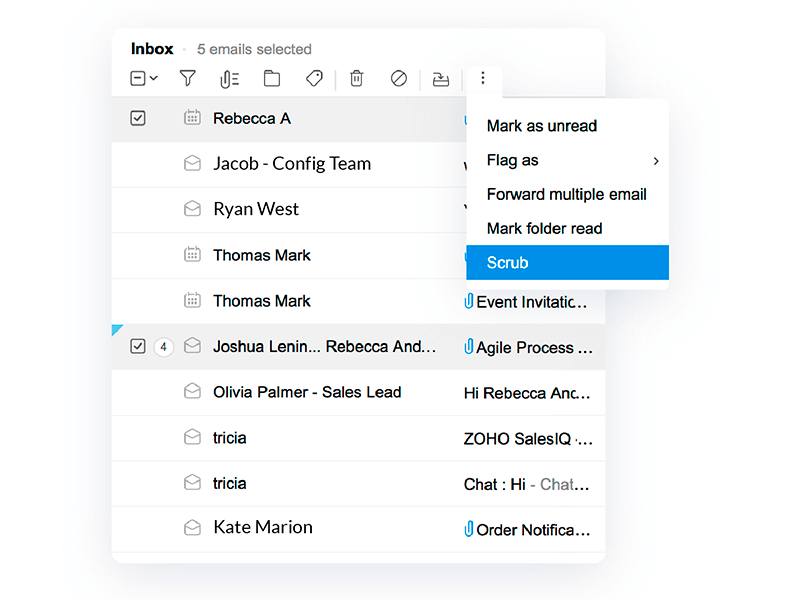Open the attachment view options icon

230,78
